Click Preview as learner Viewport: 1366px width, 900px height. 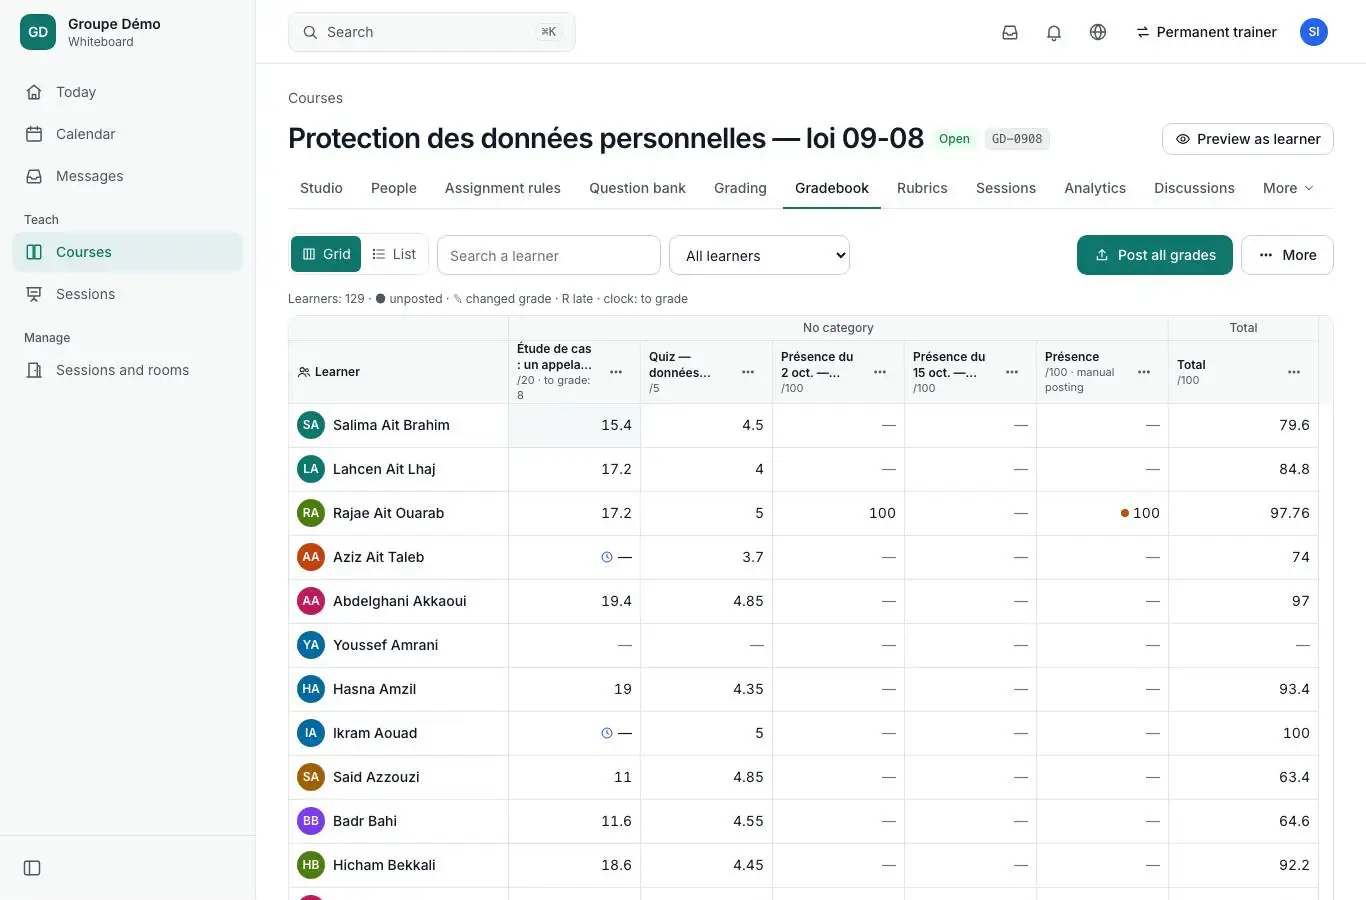point(1248,139)
